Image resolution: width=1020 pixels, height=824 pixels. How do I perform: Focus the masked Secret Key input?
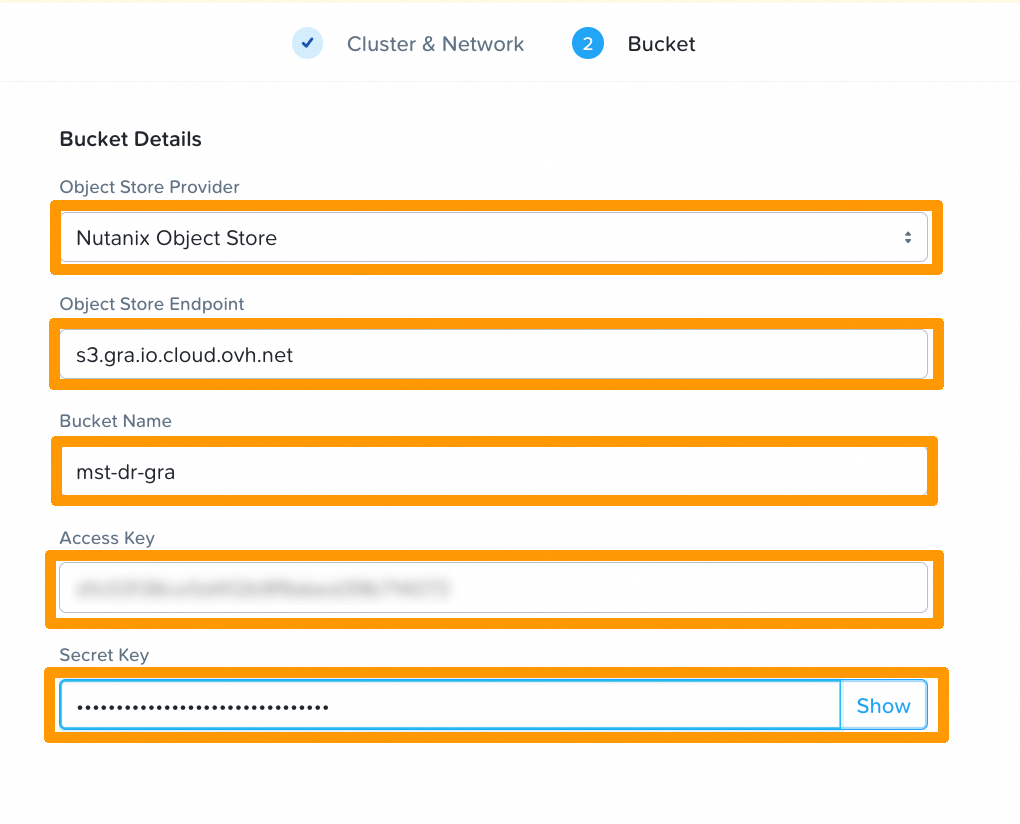450,705
